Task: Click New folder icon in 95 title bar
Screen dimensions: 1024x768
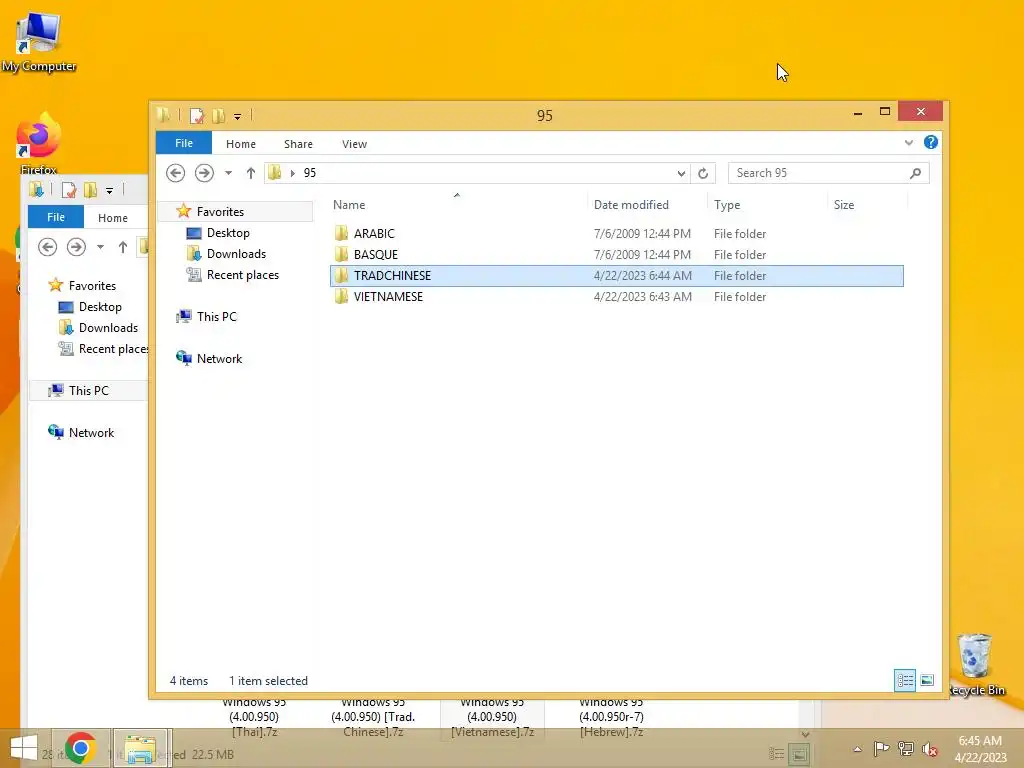Action: [219, 116]
